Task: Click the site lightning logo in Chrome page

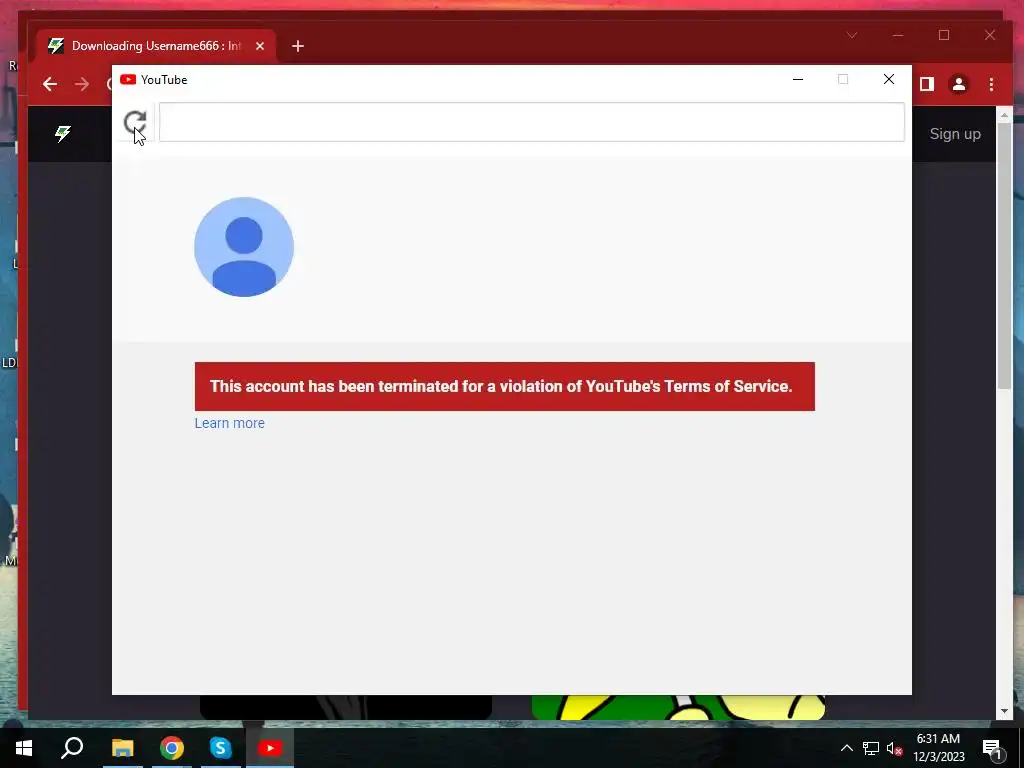Action: pos(63,134)
